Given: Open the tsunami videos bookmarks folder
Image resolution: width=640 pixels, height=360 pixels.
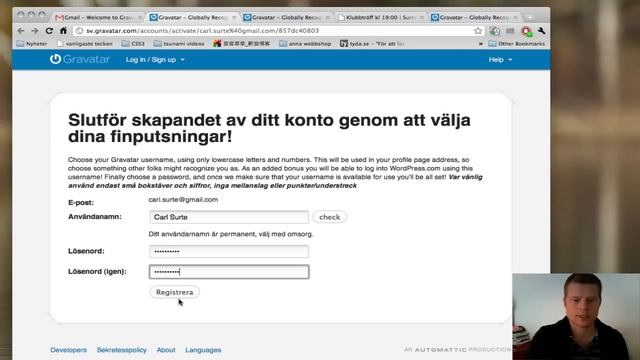Looking at the screenshot, I should (179, 43).
